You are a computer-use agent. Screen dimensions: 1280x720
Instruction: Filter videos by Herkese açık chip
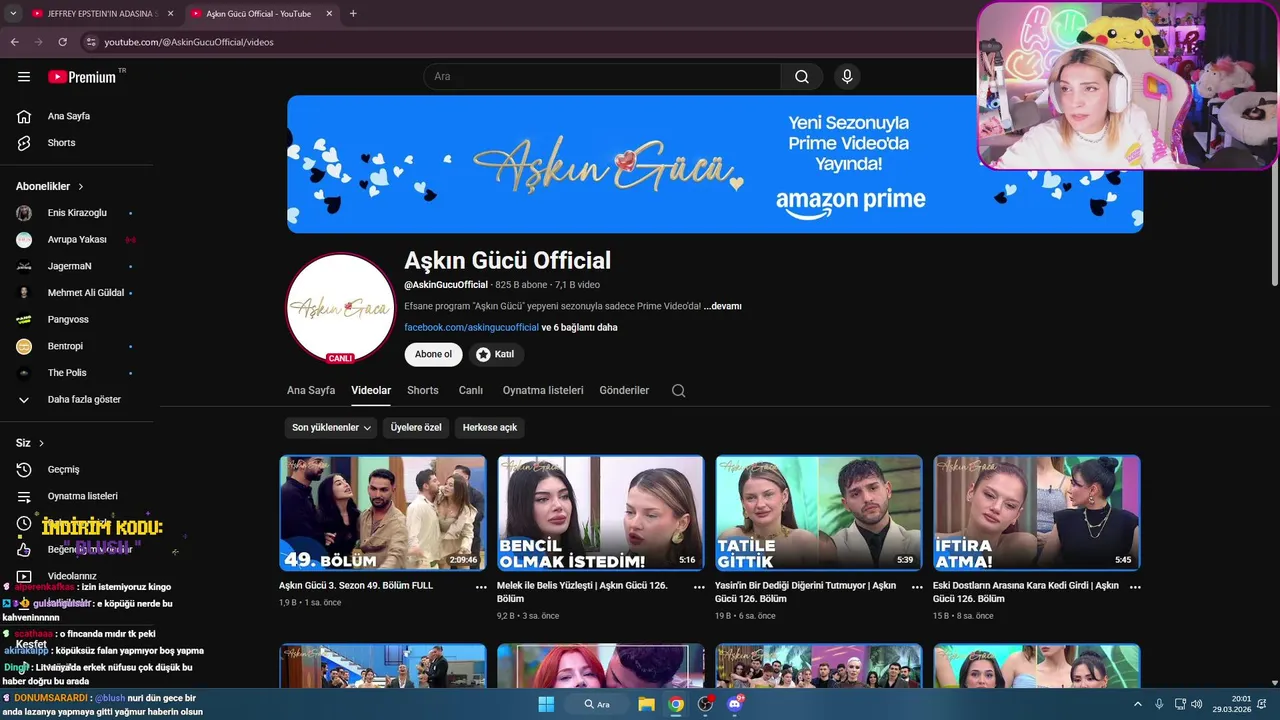(x=490, y=428)
